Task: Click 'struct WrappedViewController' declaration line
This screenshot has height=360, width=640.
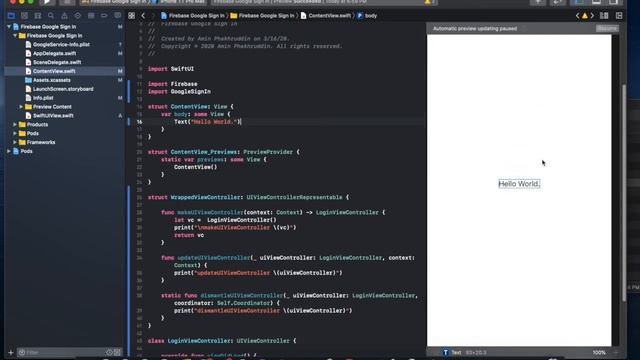Action: (248, 197)
